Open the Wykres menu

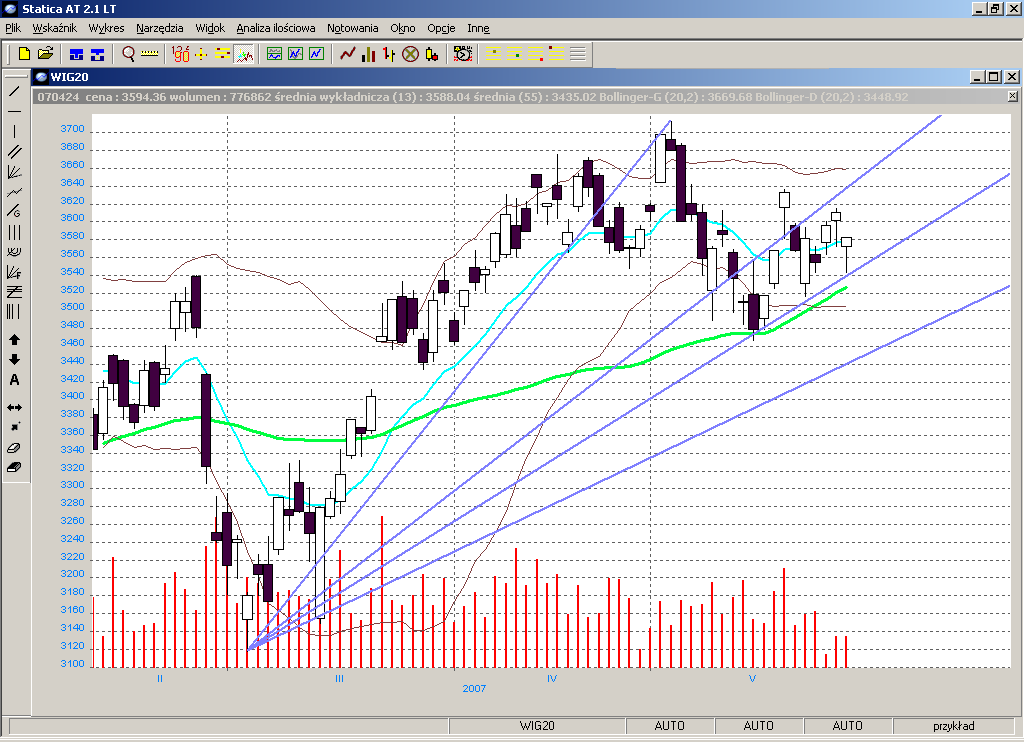[106, 28]
